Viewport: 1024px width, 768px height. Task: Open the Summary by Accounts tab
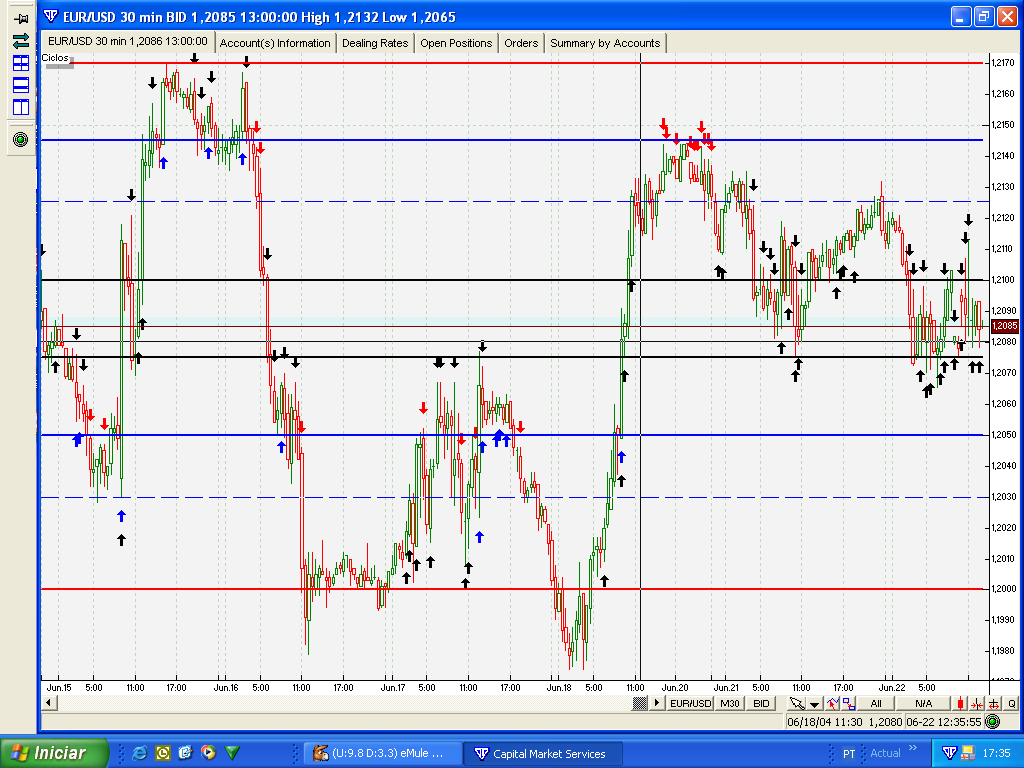tap(604, 43)
